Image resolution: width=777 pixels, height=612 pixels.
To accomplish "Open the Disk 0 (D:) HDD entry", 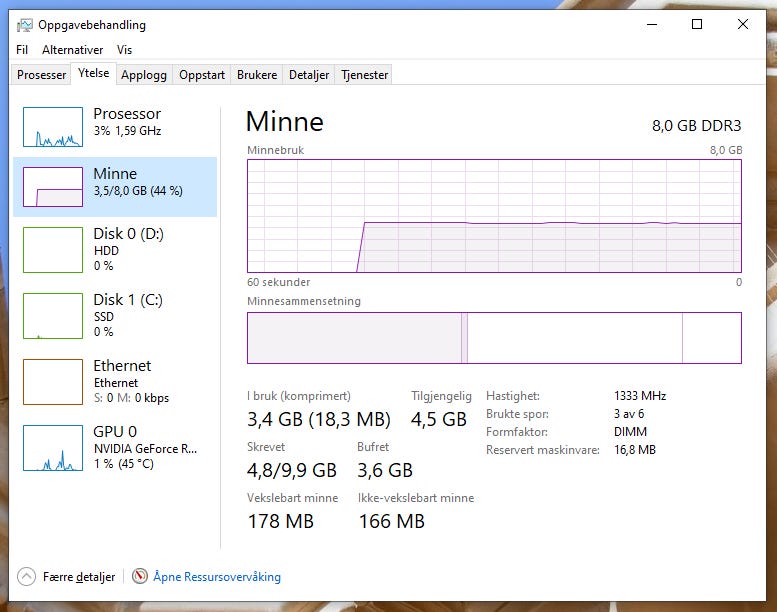I will click(115, 249).
